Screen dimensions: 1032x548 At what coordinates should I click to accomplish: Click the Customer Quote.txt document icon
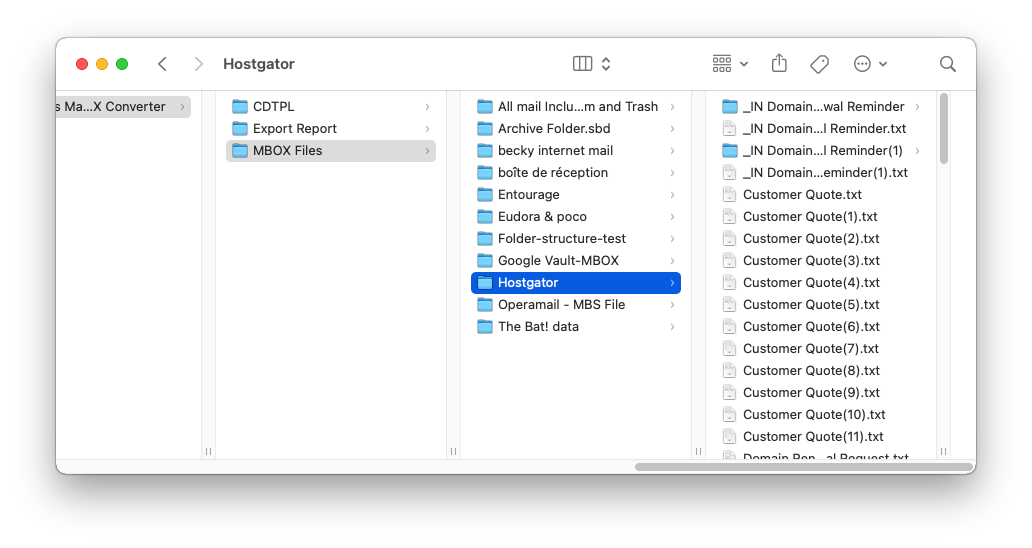click(x=729, y=194)
